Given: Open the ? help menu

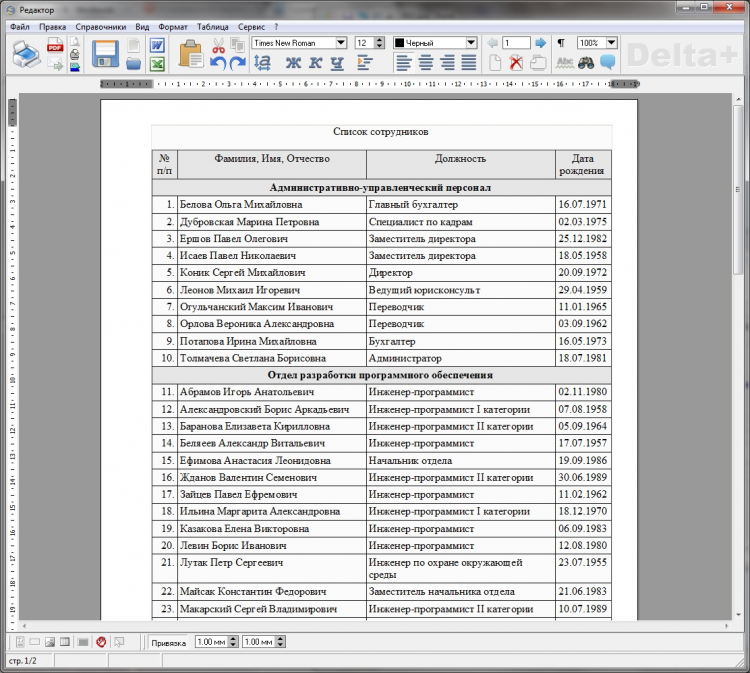Looking at the screenshot, I should (276, 27).
